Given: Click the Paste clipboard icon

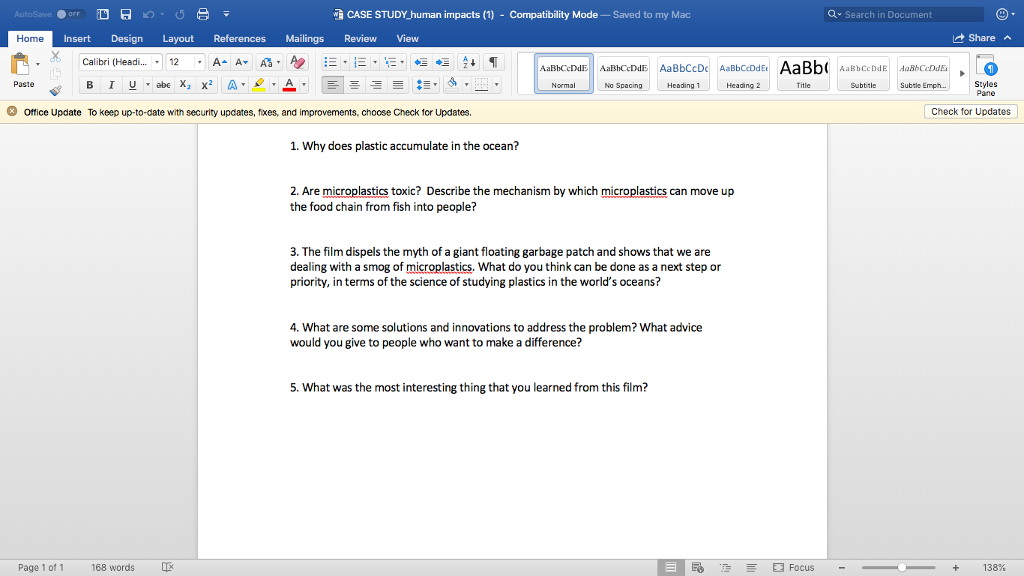Looking at the screenshot, I should (20, 65).
